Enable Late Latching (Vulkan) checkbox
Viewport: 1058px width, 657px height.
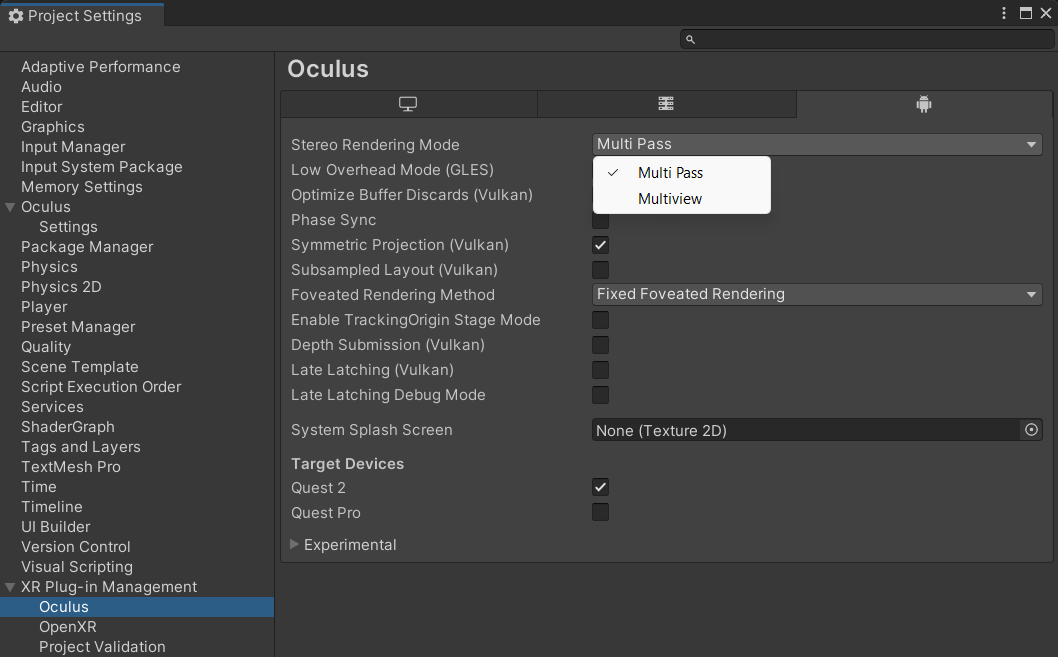point(601,370)
